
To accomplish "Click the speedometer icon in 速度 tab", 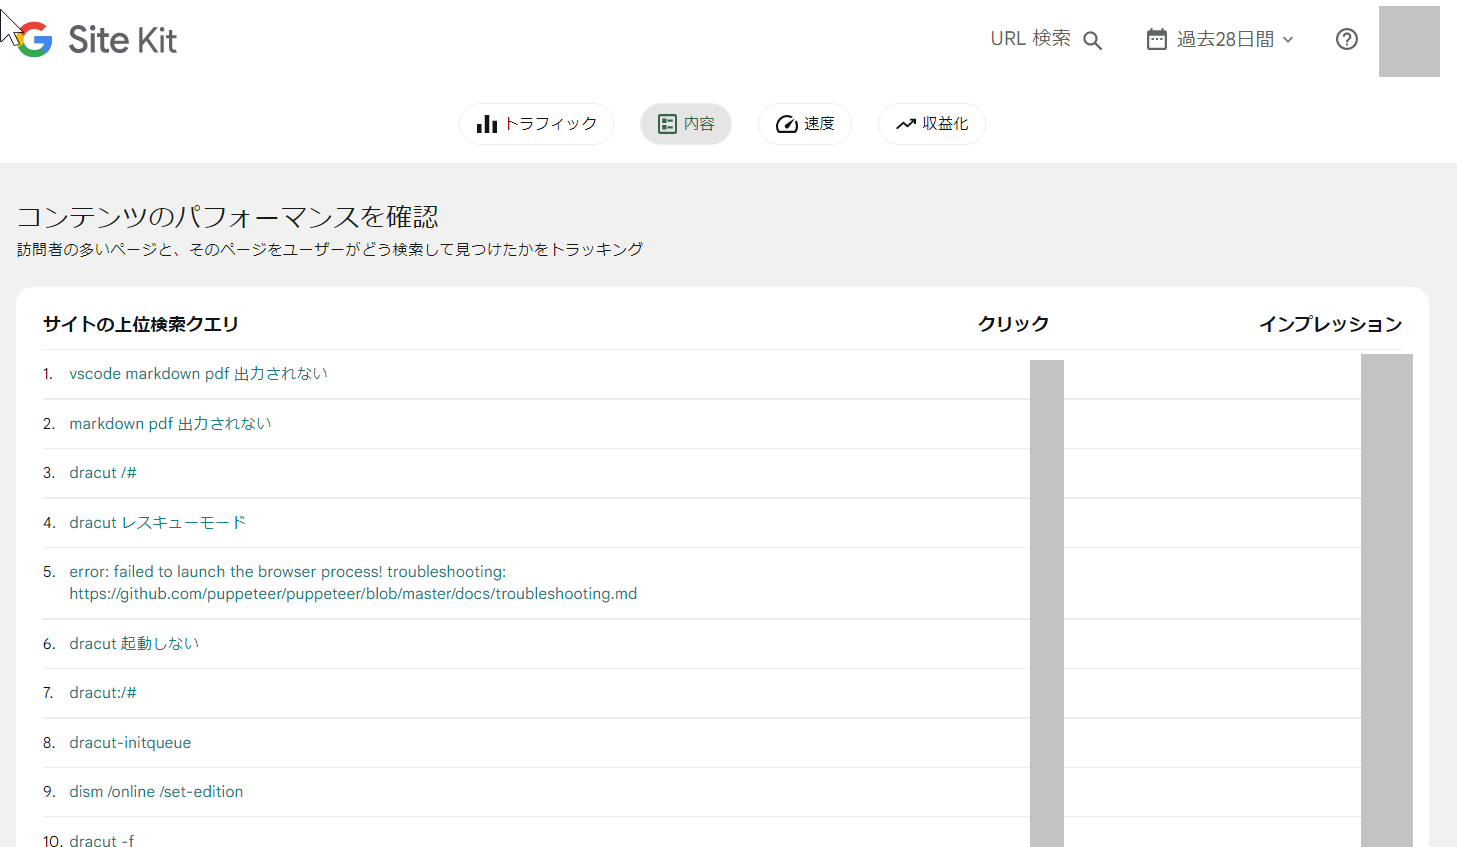I will (787, 124).
